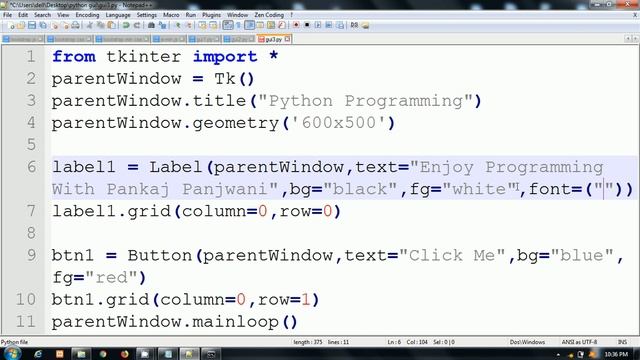
Task: Toggle INS insert mode in the status bar
Action: [622, 342]
